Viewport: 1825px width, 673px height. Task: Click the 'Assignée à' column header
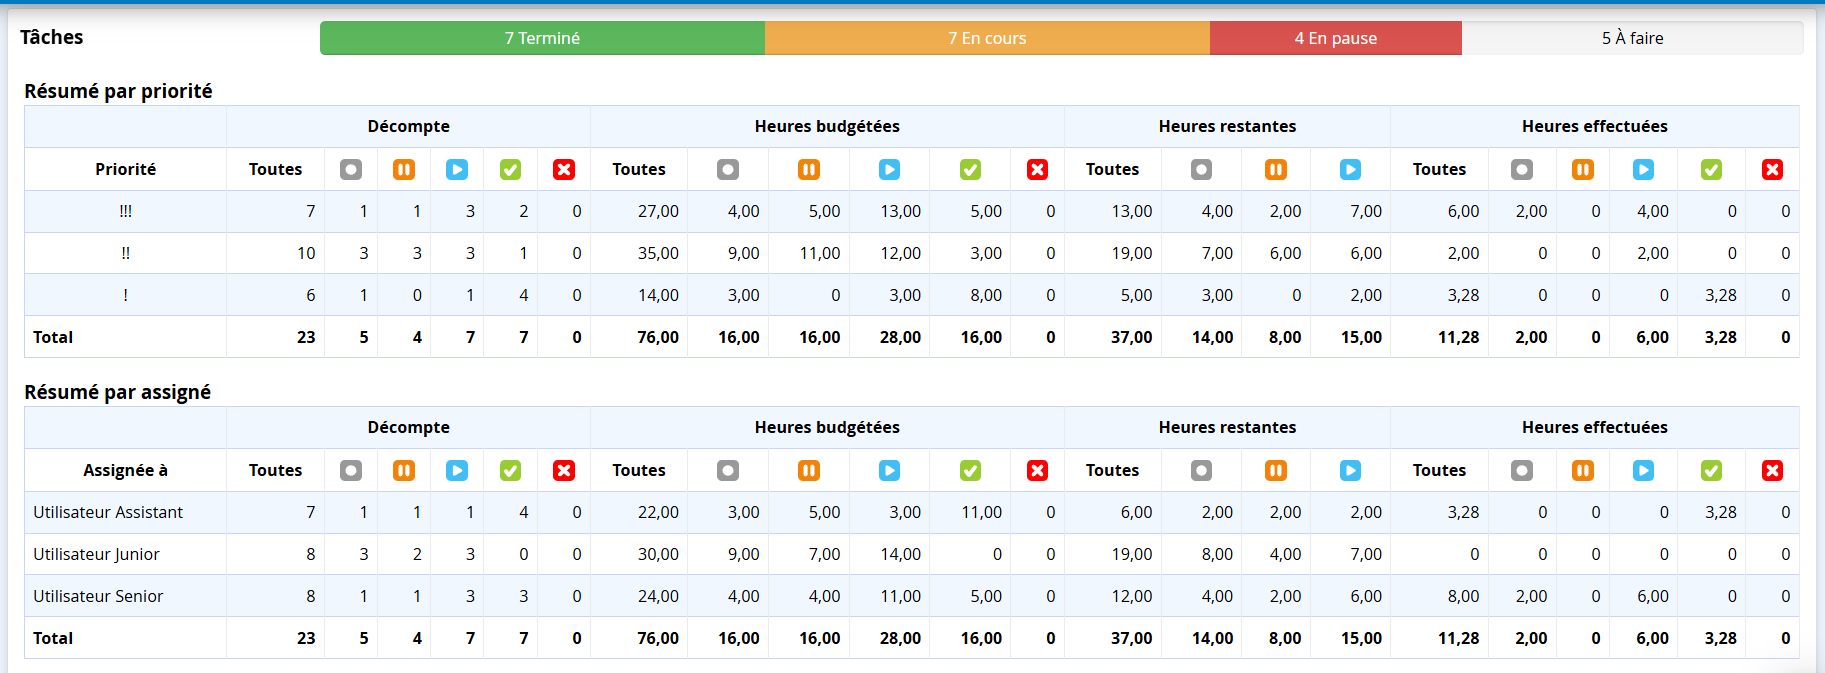pos(125,470)
